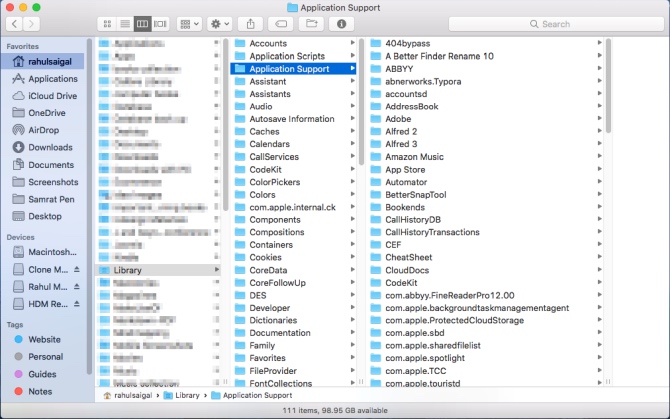Eject the HDM Re... volume

77,303
